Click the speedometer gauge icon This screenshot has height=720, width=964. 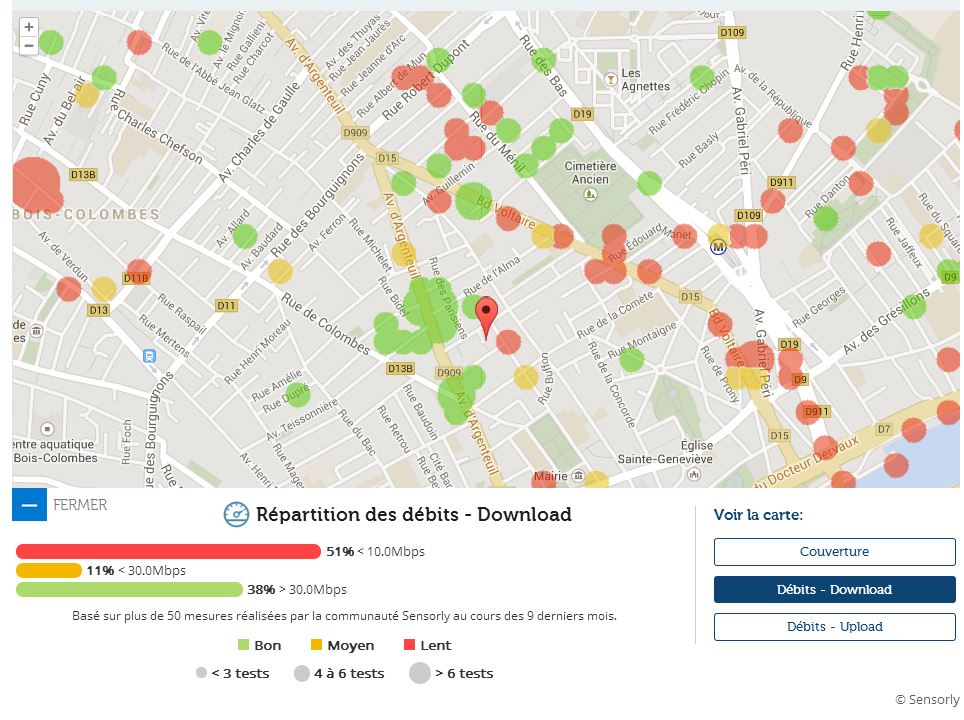236,514
